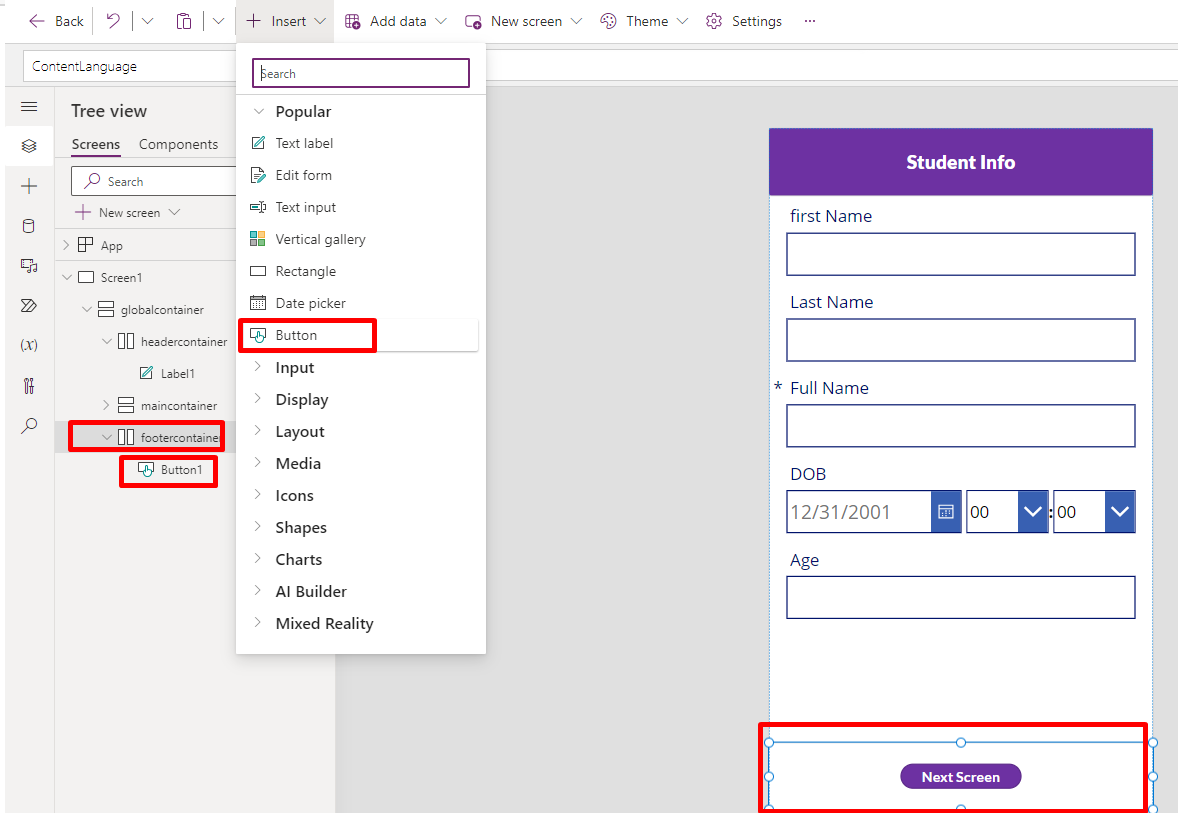The width and height of the screenshot is (1178, 813).
Task: Click the hamburger menu icon
Action: tap(29, 107)
